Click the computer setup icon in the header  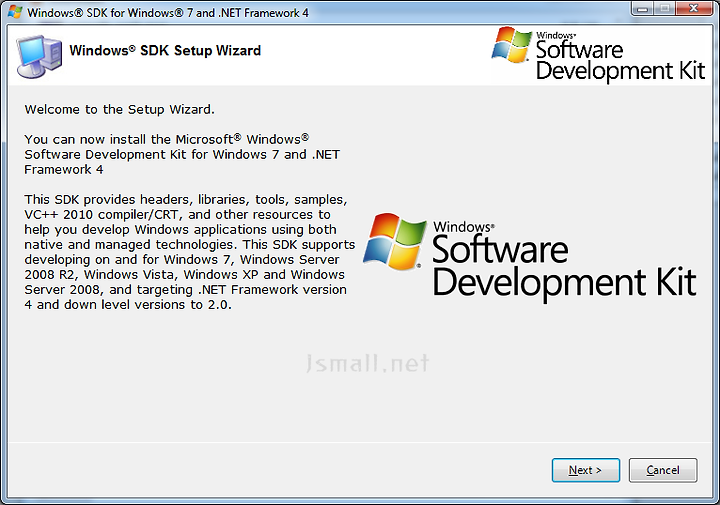click(x=39, y=56)
